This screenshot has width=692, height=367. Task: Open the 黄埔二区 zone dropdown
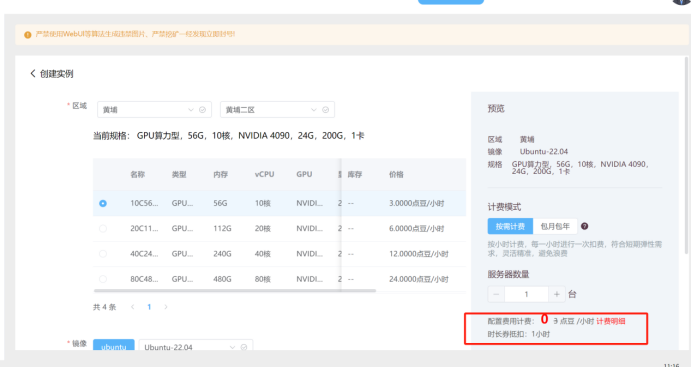pyautogui.click(x=277, y=110)
